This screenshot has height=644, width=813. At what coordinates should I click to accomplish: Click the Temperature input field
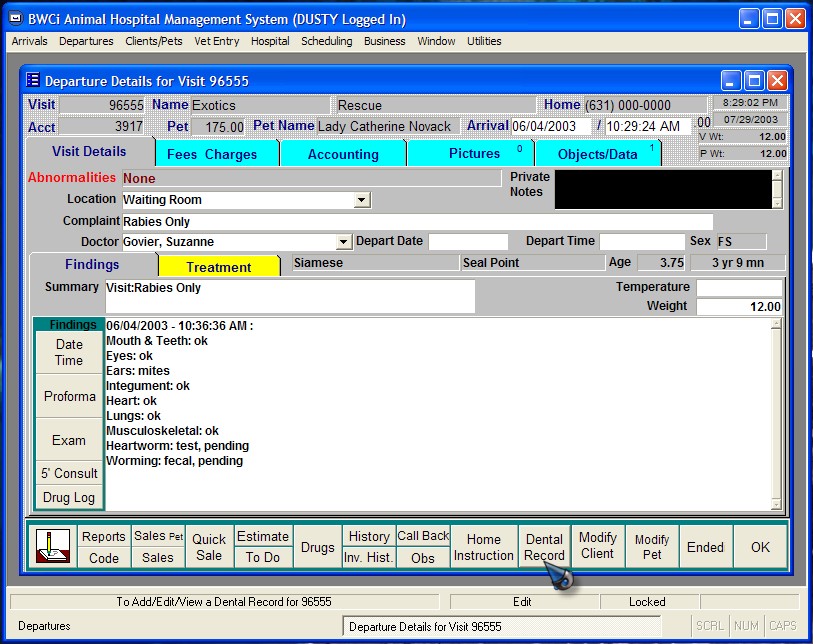739,287
